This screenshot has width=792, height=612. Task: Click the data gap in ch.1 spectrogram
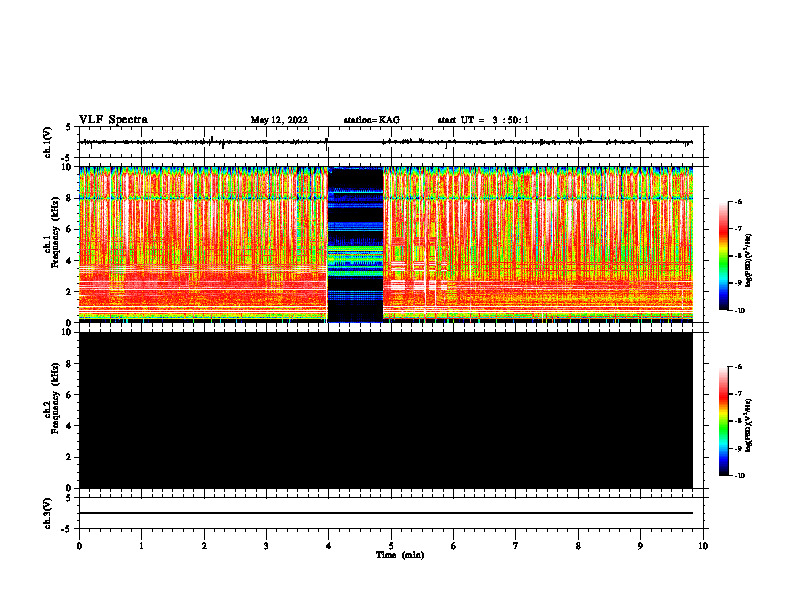356,244
